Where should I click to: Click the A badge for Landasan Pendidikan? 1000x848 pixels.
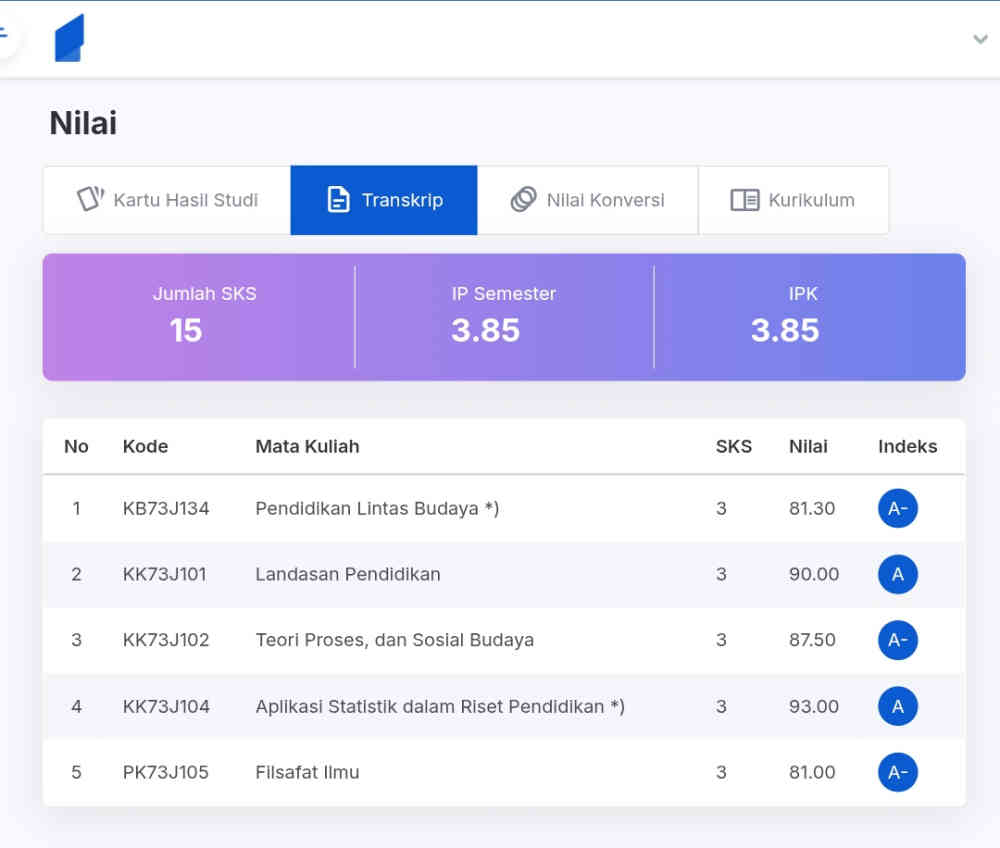[x=897, y=574]
